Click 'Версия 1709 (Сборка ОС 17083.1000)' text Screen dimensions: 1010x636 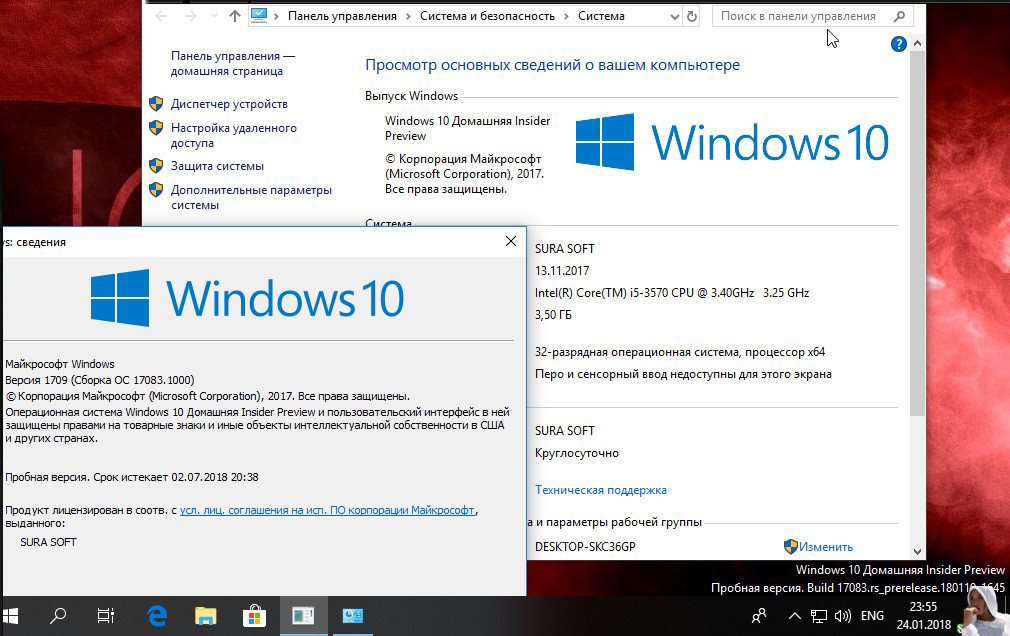click(x=100, y=380)
